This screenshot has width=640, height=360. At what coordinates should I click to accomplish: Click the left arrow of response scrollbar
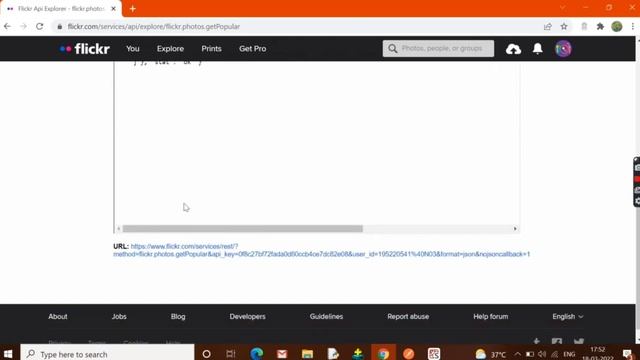(x=118, y=229)
